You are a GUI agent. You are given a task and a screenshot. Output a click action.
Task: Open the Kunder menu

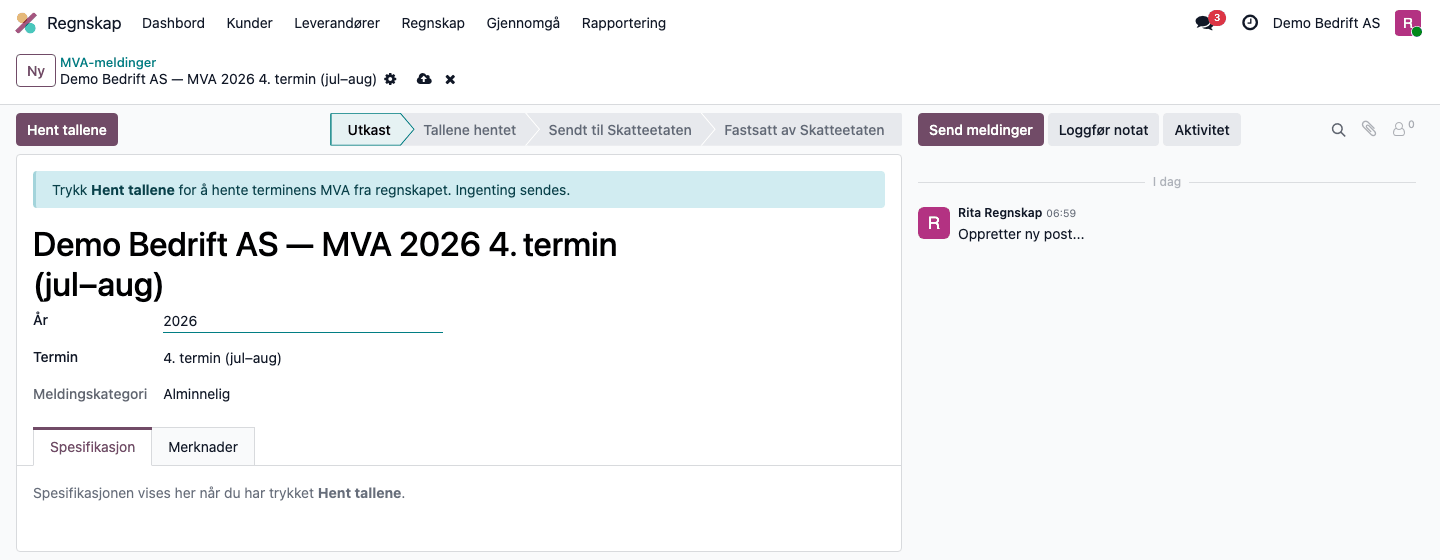[x=250, y=23]
